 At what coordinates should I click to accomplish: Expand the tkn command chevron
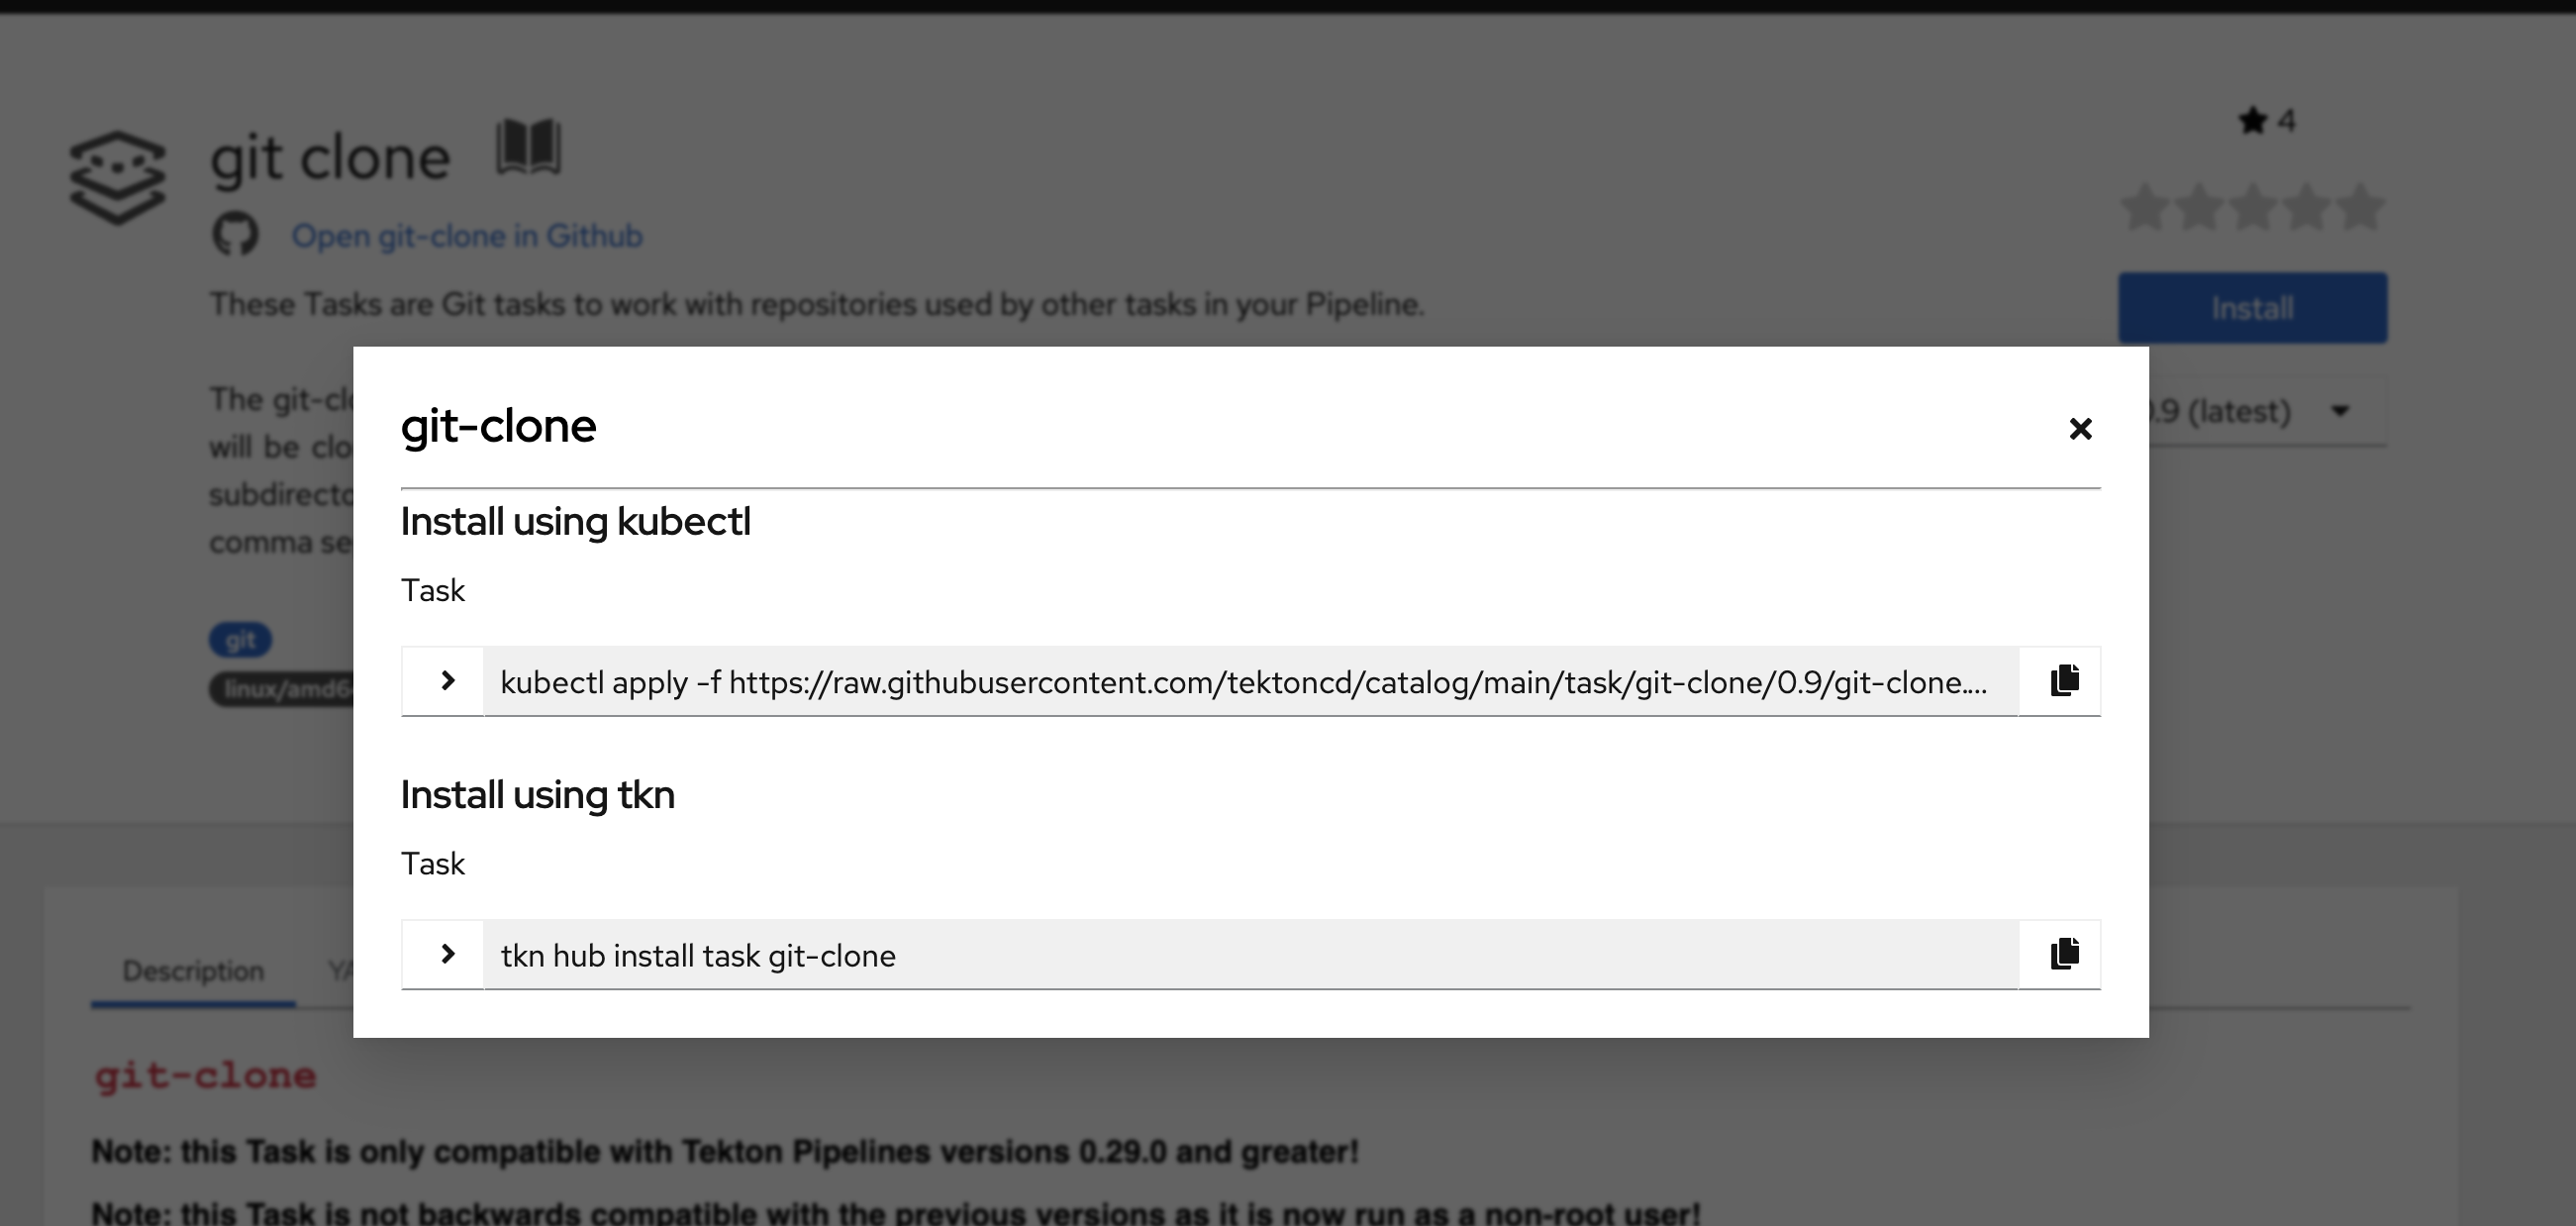(x=447, y=954)
